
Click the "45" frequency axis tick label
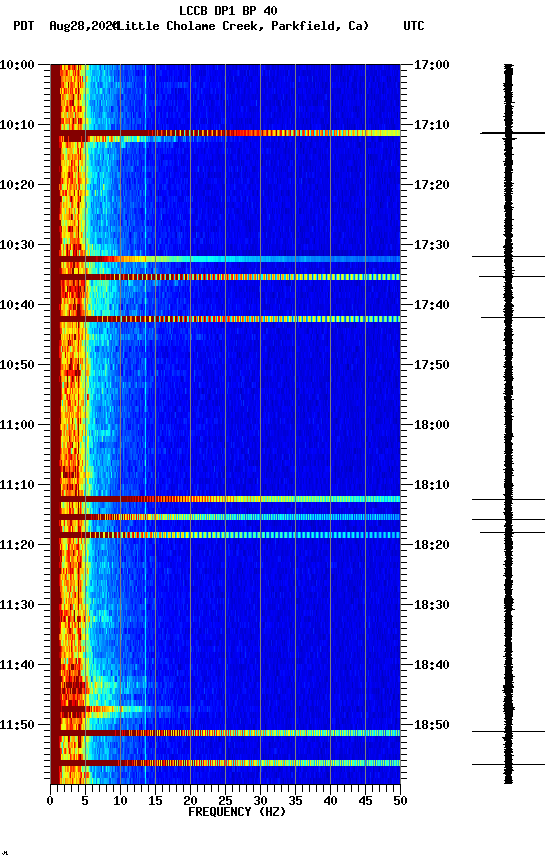365,801
